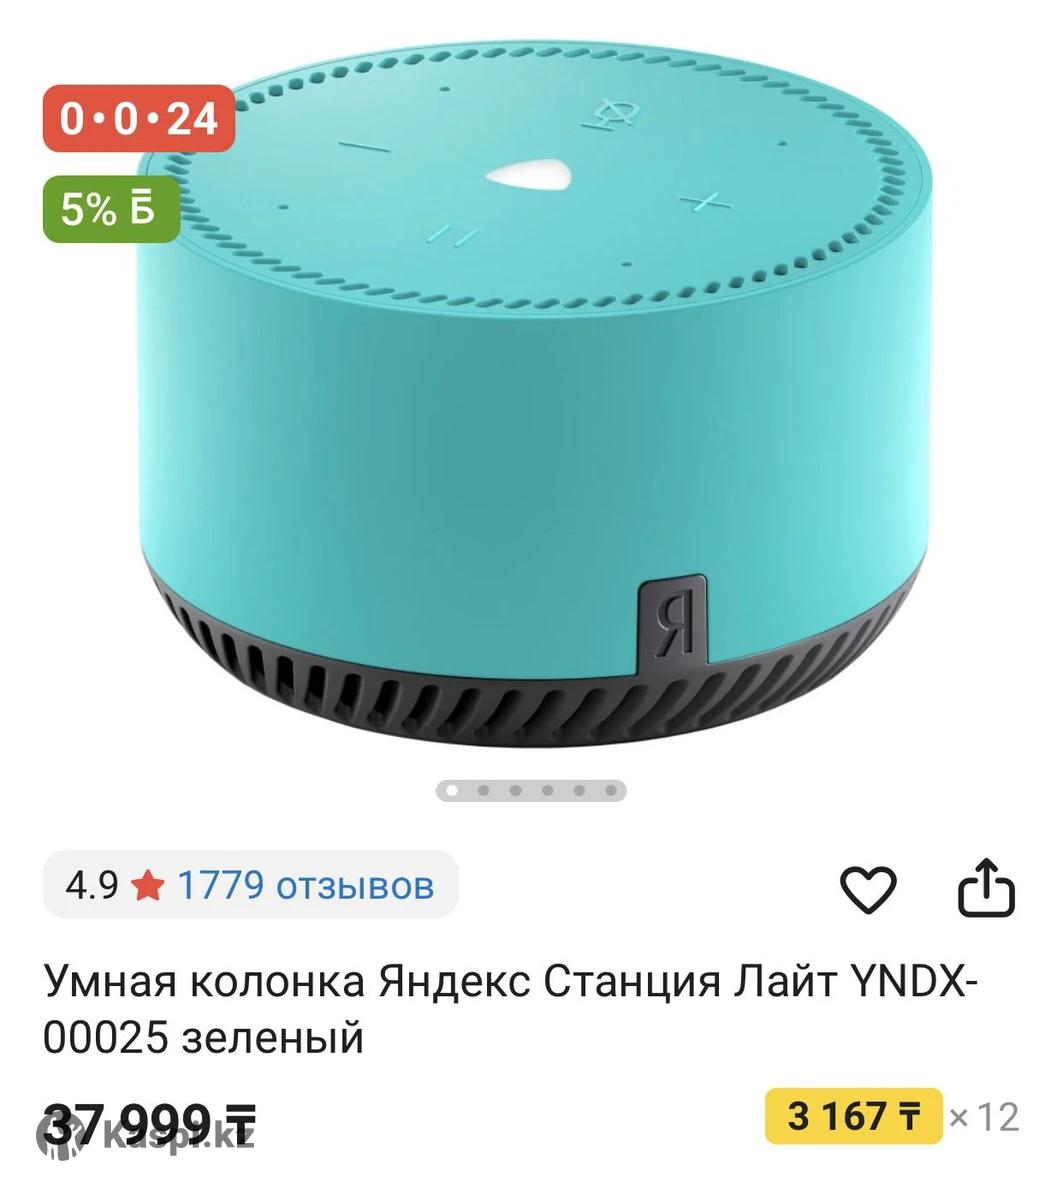Select the yellow 3 167 ₸ monthly payment
Viewport: 1063px width, 1200px height.
click(x=853, y=1116)
